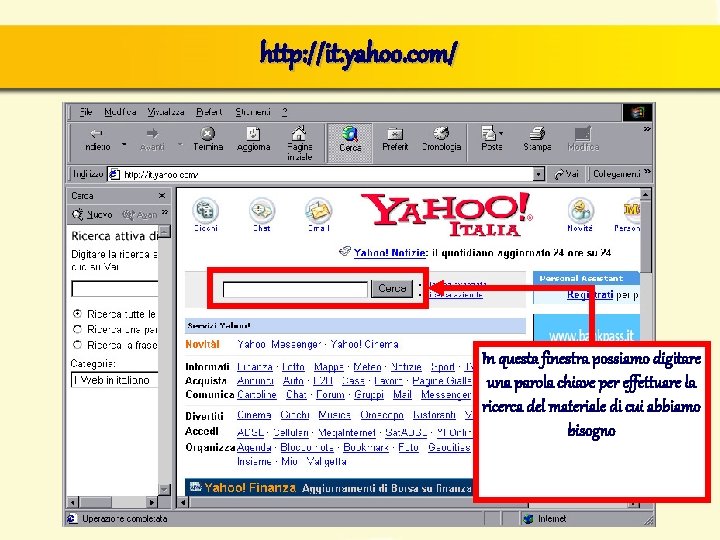Close the Cerca side panel
Viewport: 720px width, 540px height.
[x=162, y=196]
